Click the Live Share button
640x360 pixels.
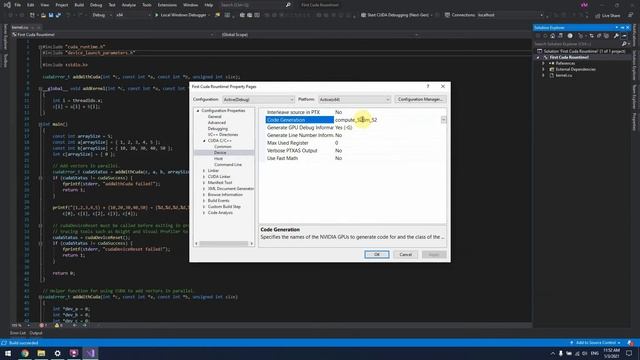tap(607, 16)
